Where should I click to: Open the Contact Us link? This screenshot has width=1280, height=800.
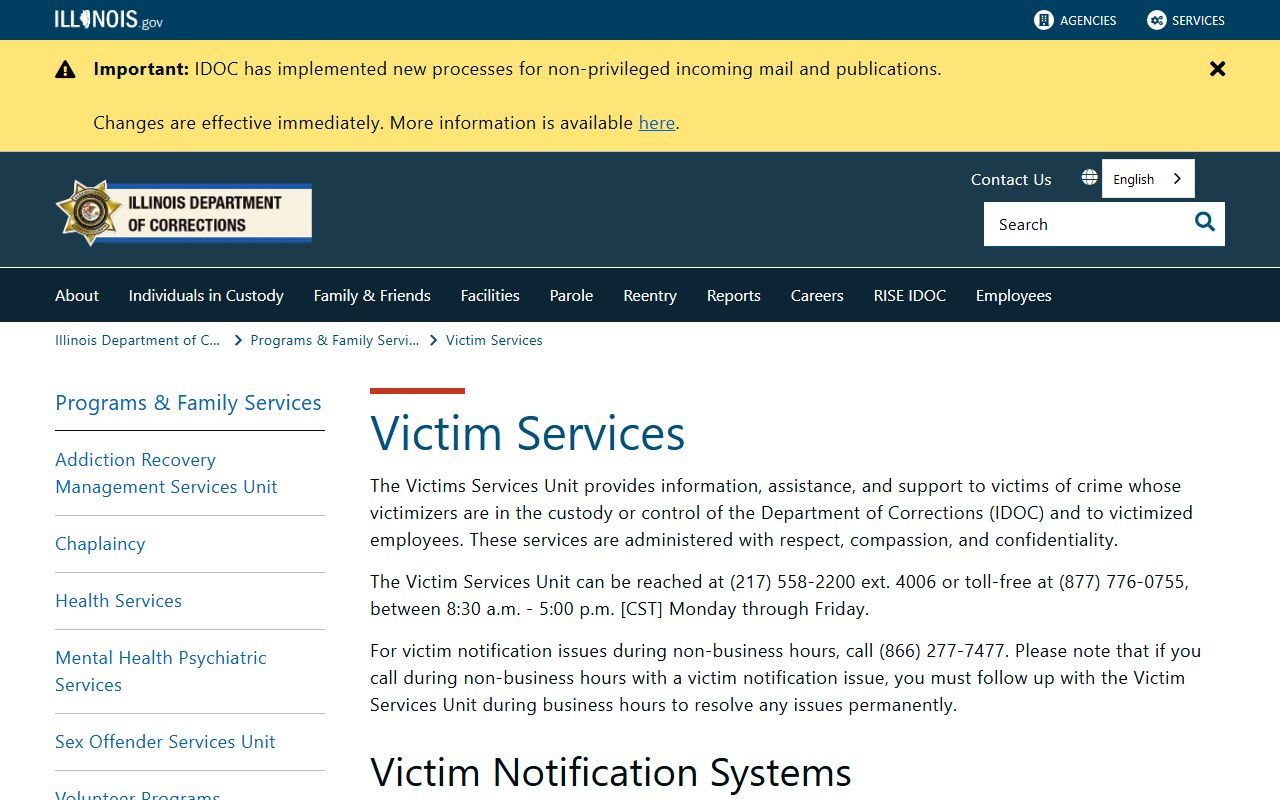1011,179
